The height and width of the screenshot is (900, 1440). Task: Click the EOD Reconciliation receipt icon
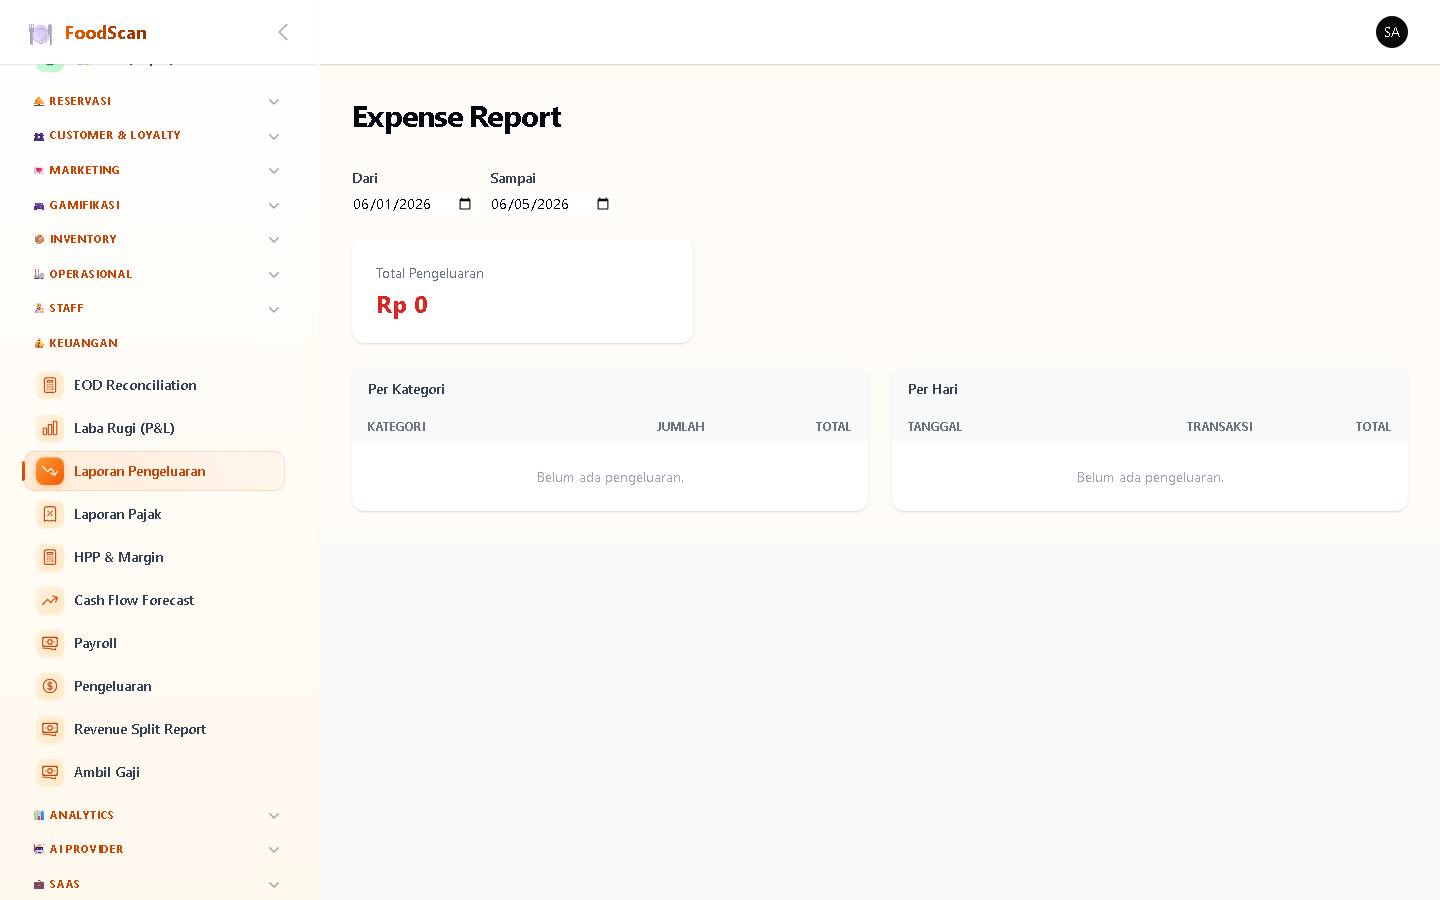point(50,385)
